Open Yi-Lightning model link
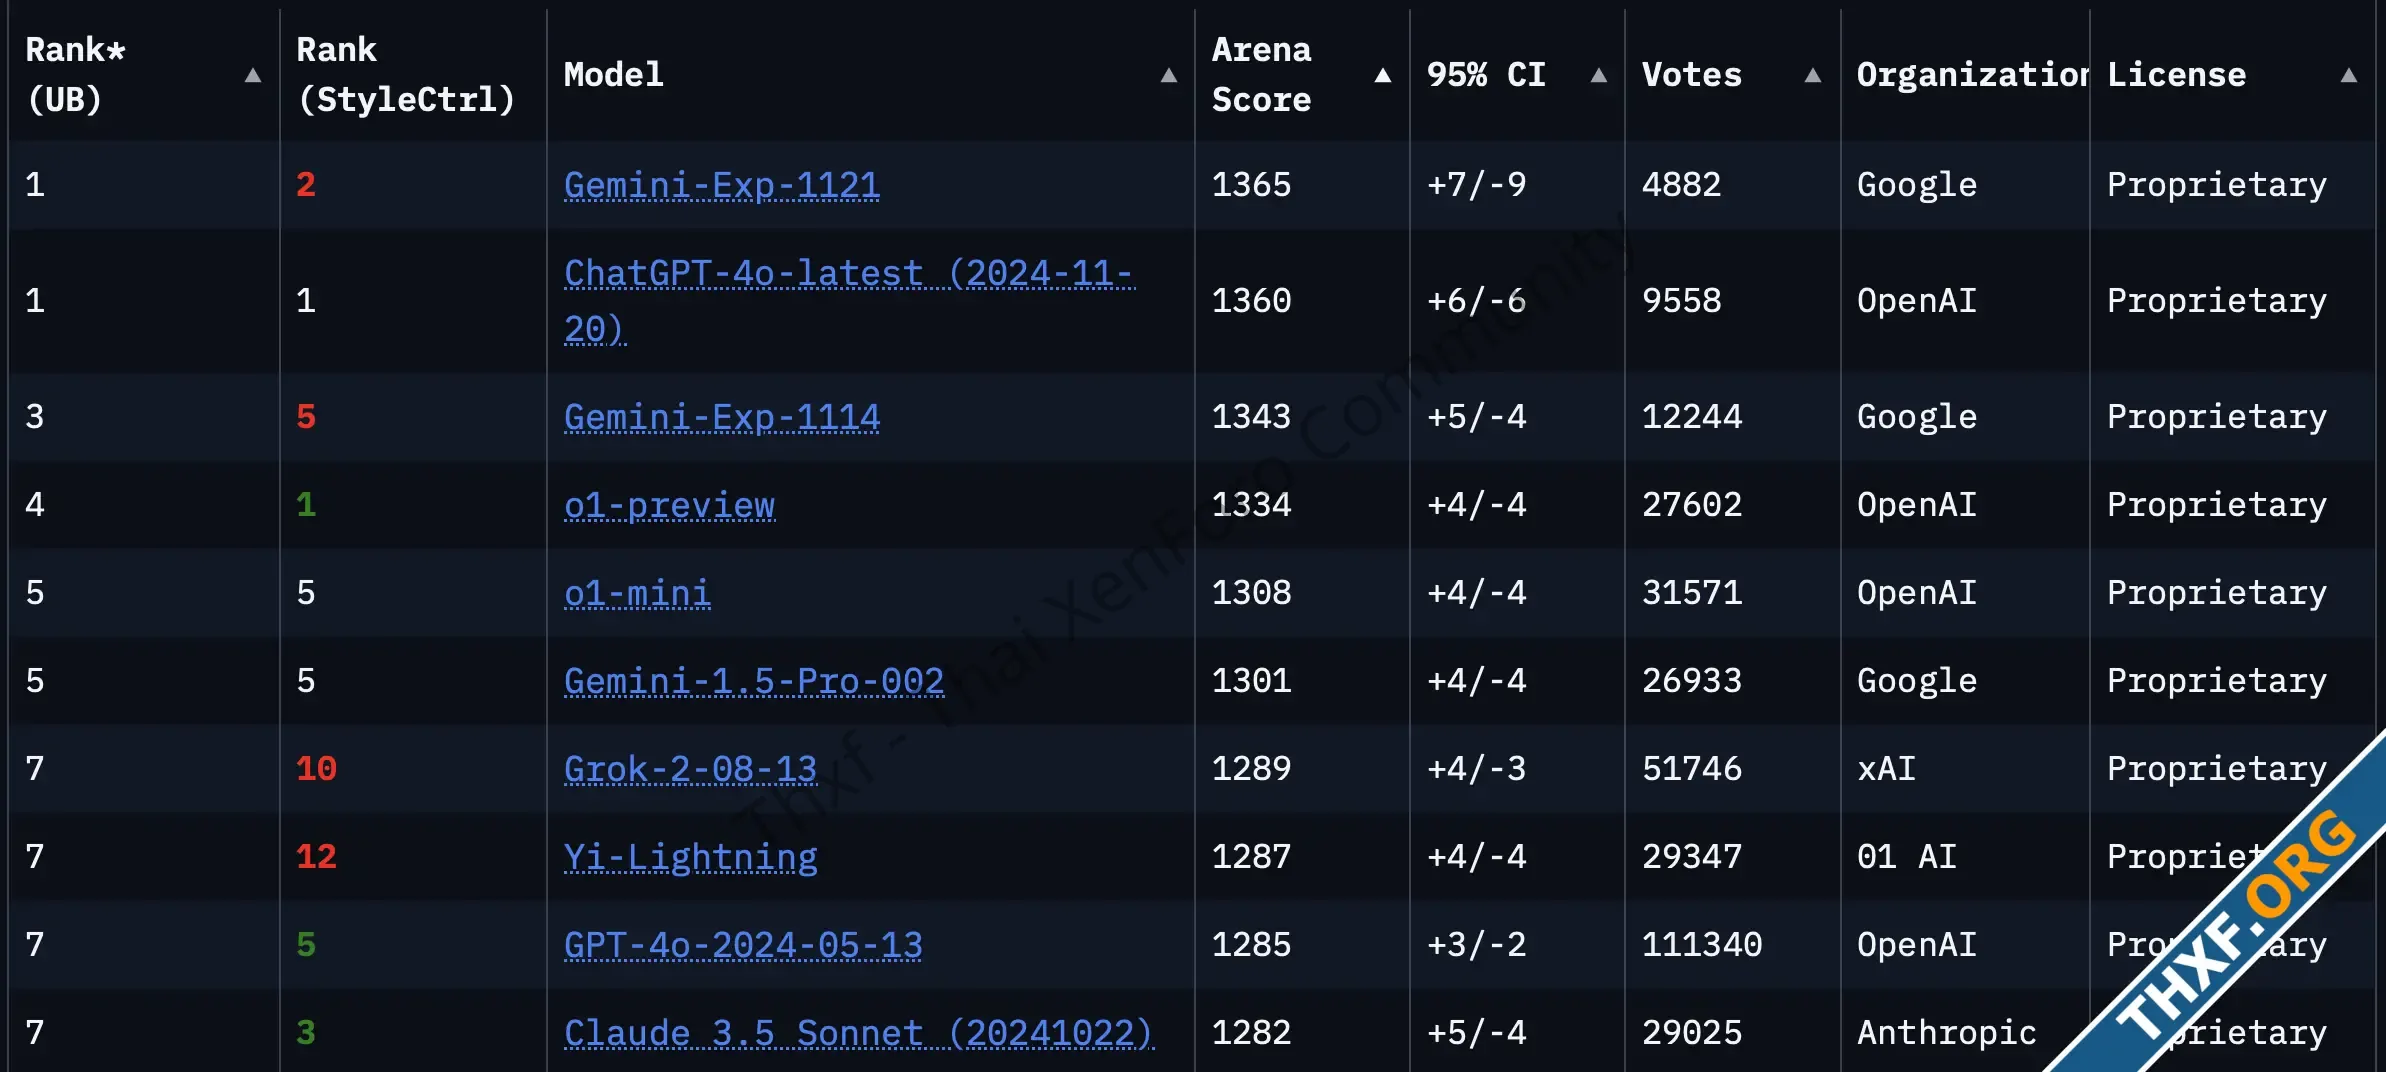The image size is (2386, 1072). 690,857
